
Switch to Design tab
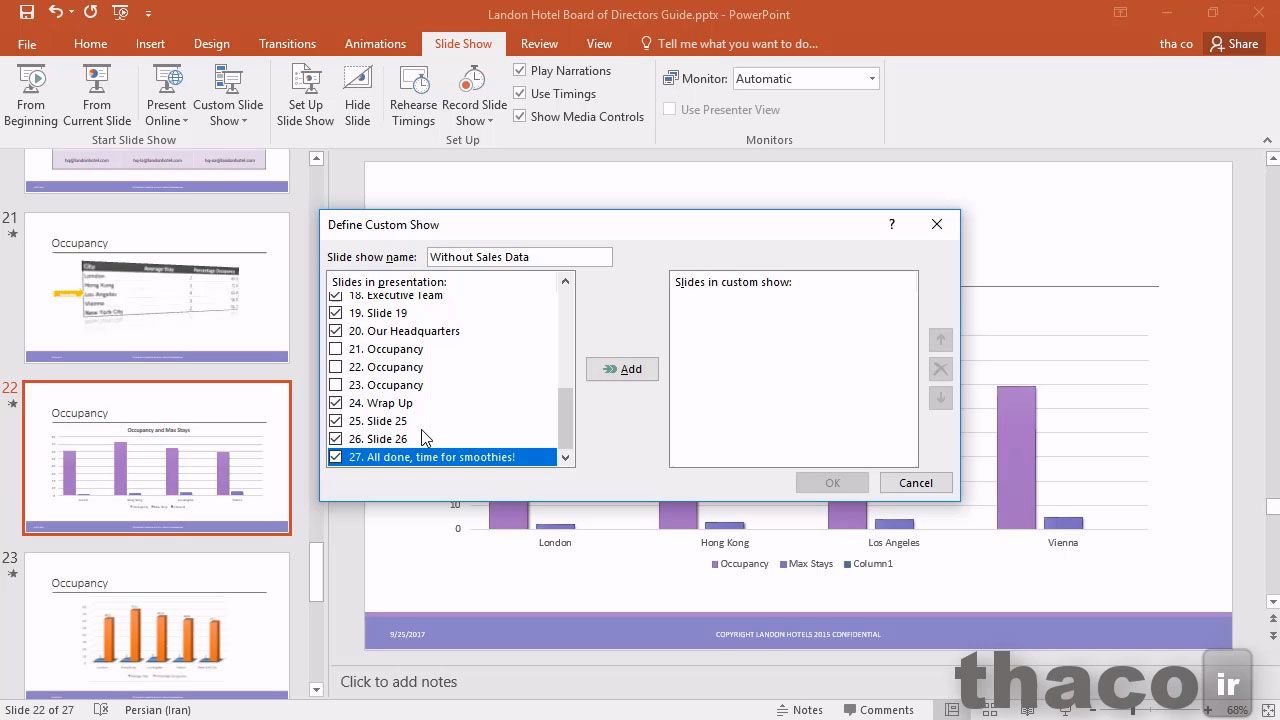(x=212, y=44)
